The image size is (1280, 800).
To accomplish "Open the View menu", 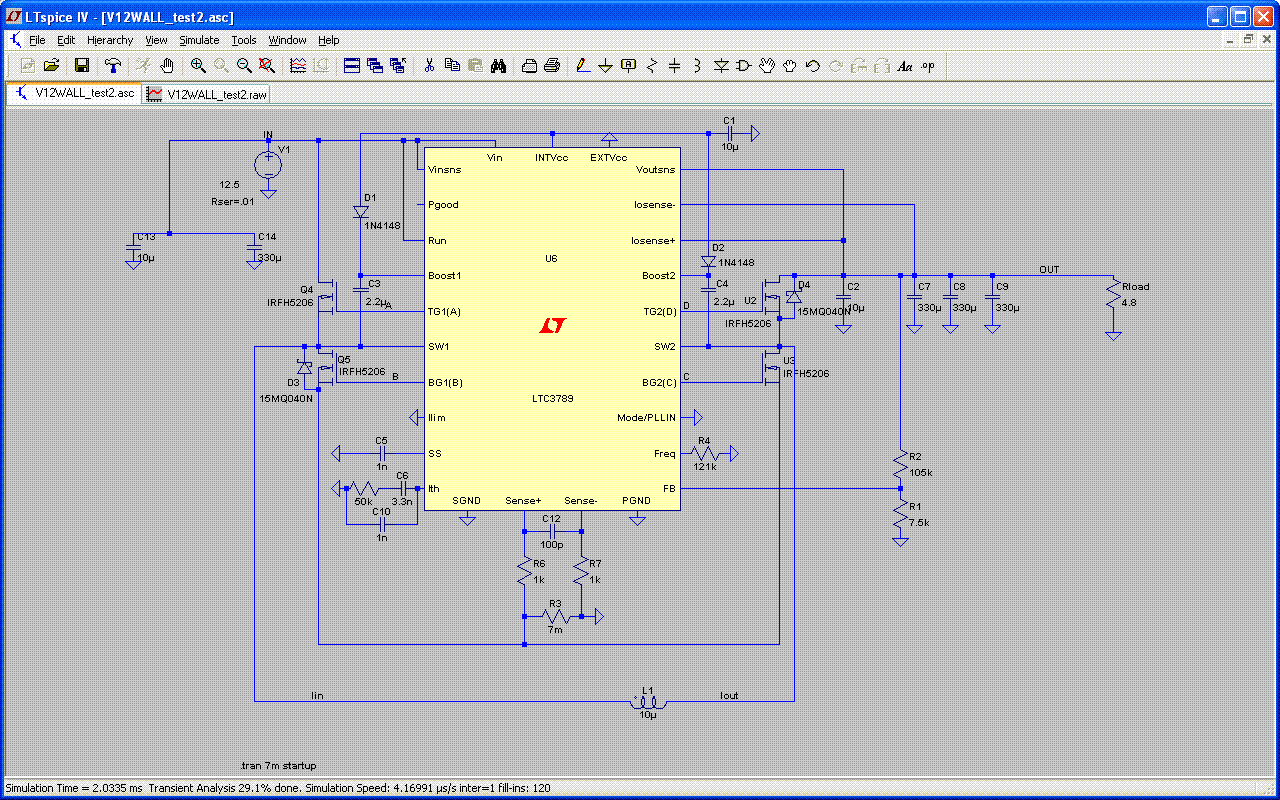I will click(156, 40).
